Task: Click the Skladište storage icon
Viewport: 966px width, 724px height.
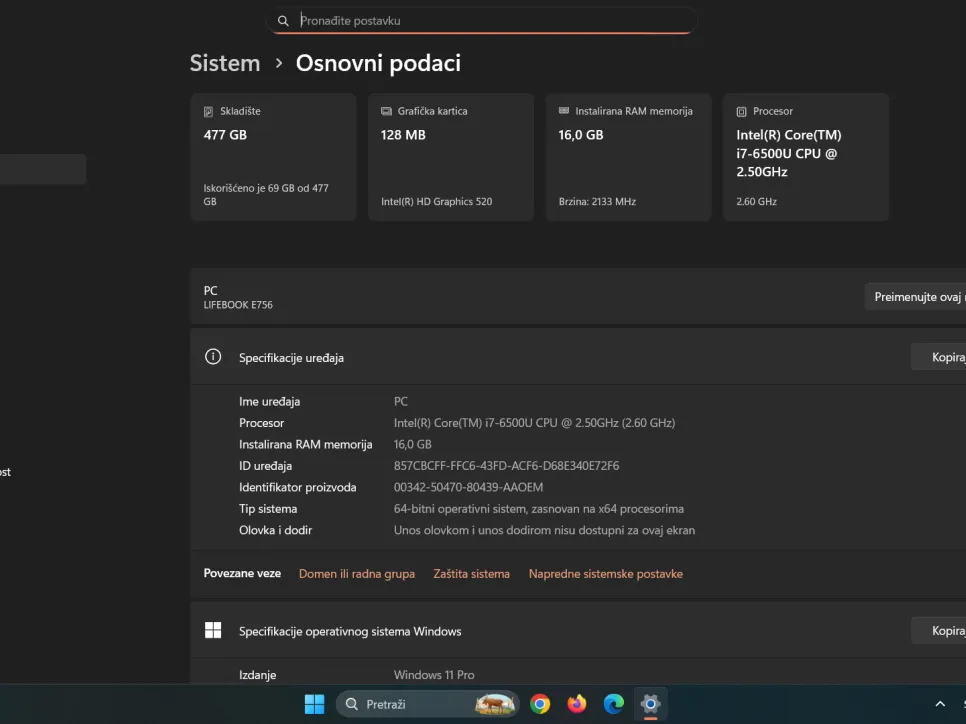Action: point(208,112)
